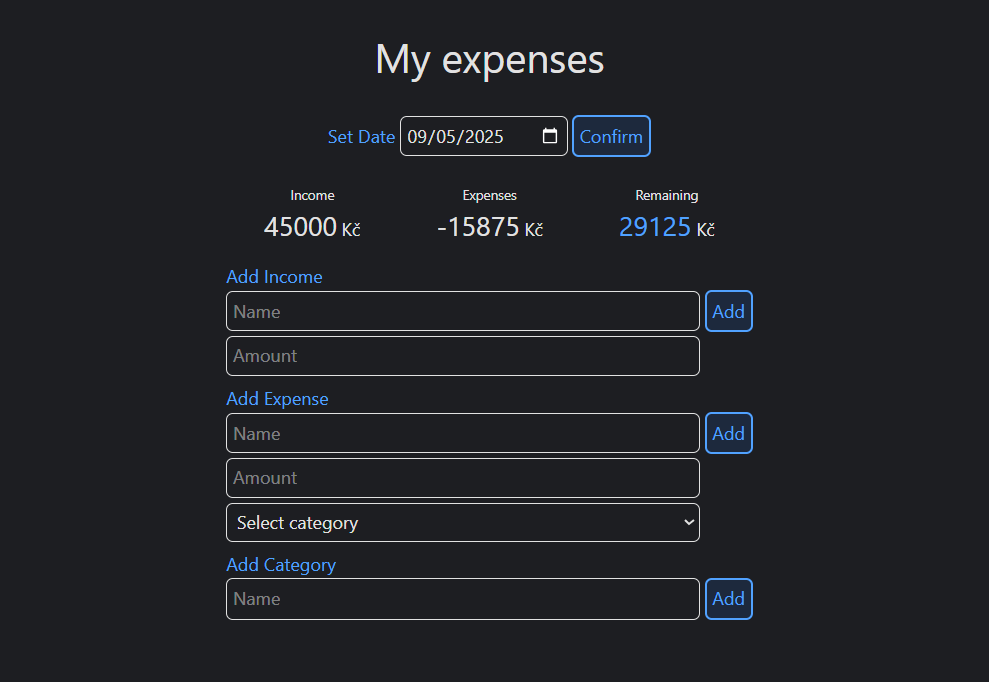
Task: Click the Income total 45000
Action: [300, 227]
